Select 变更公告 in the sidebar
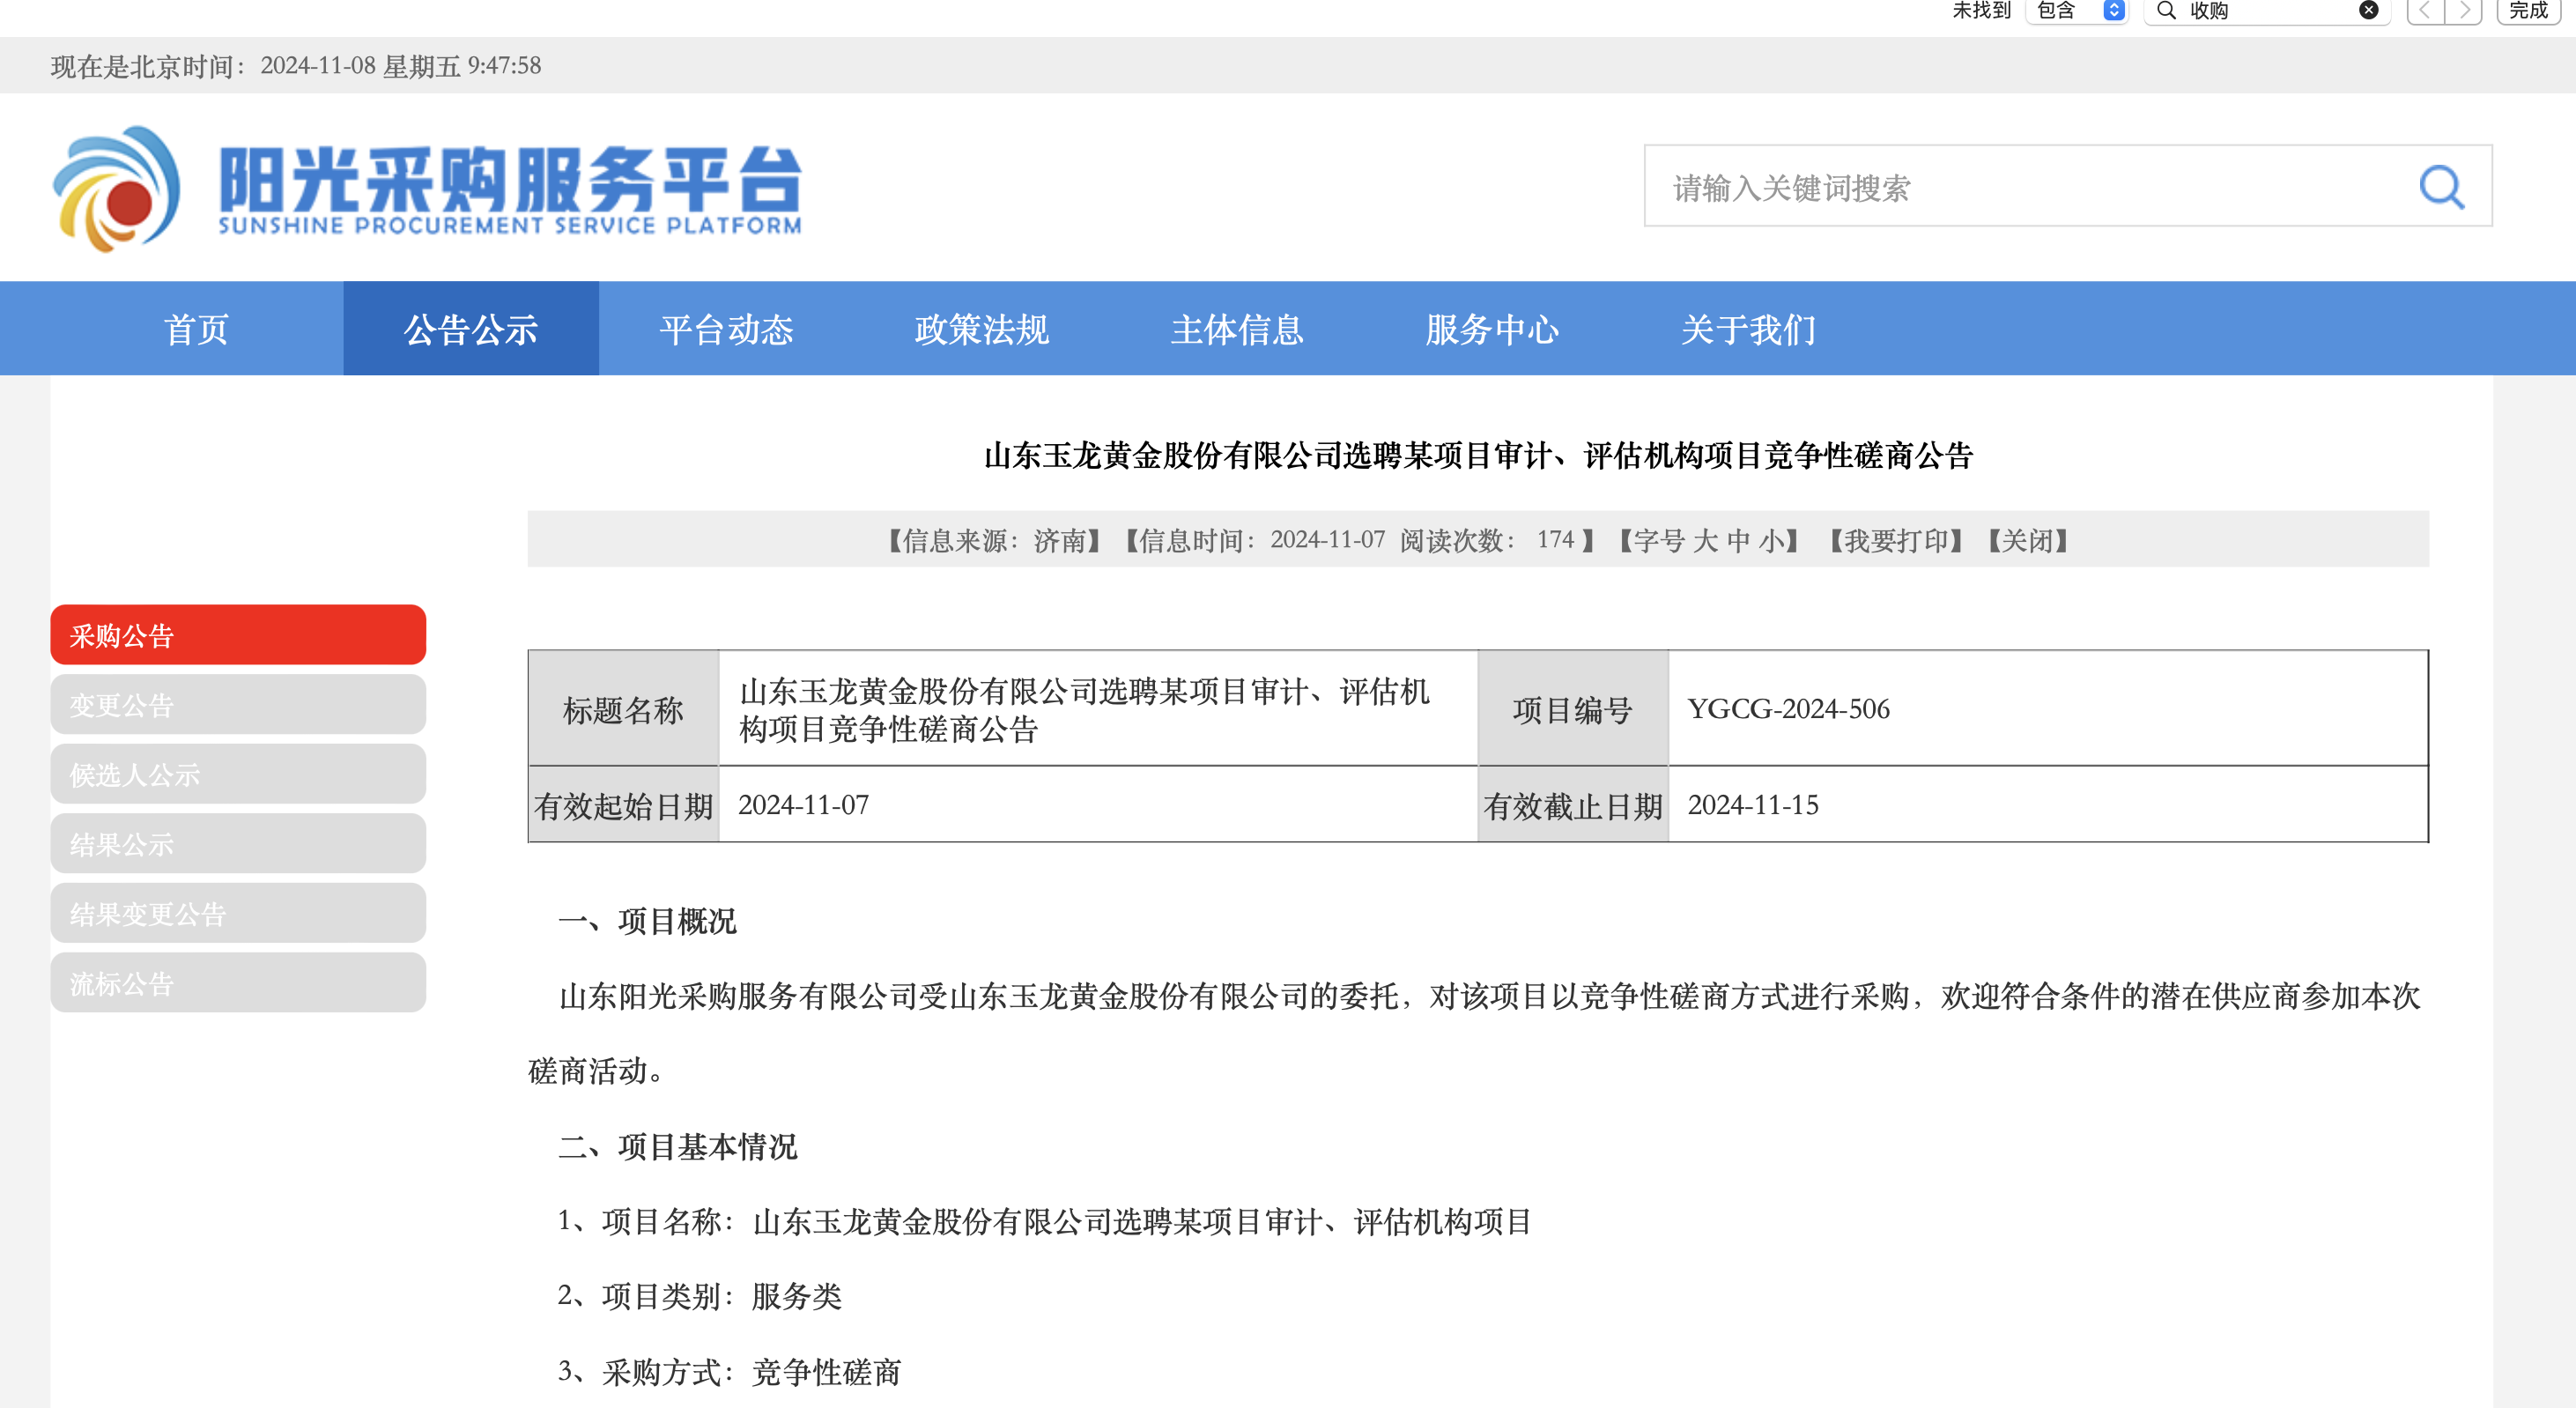2576x1408 pixels. 238,705
